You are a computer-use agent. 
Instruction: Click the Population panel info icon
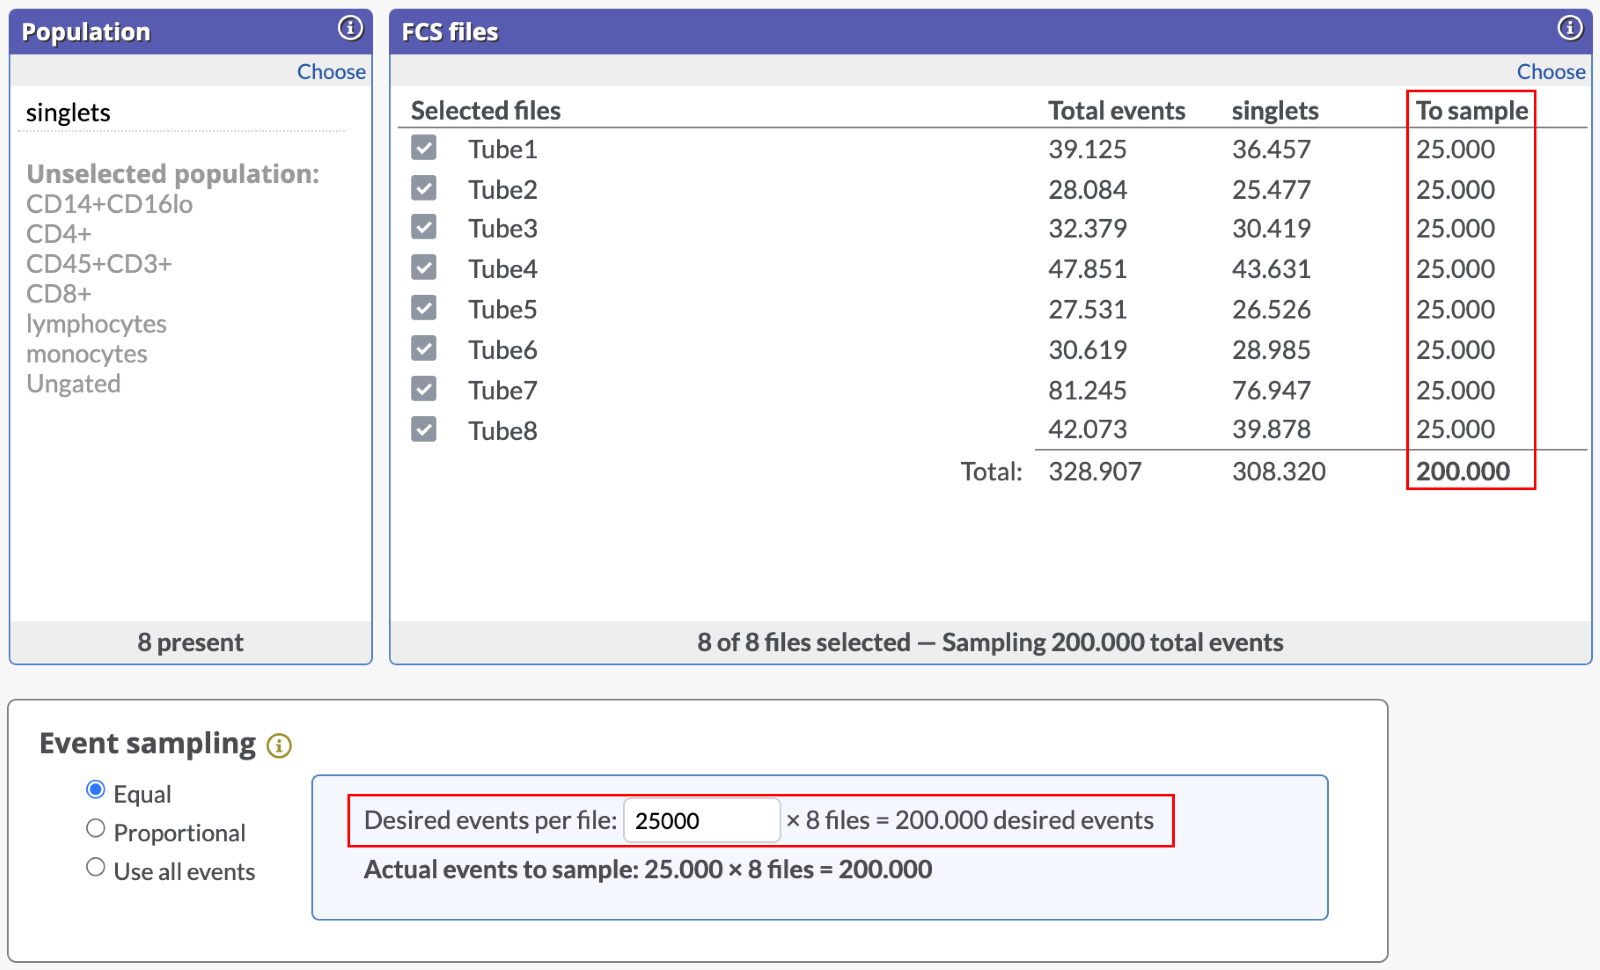pos(350,28)
